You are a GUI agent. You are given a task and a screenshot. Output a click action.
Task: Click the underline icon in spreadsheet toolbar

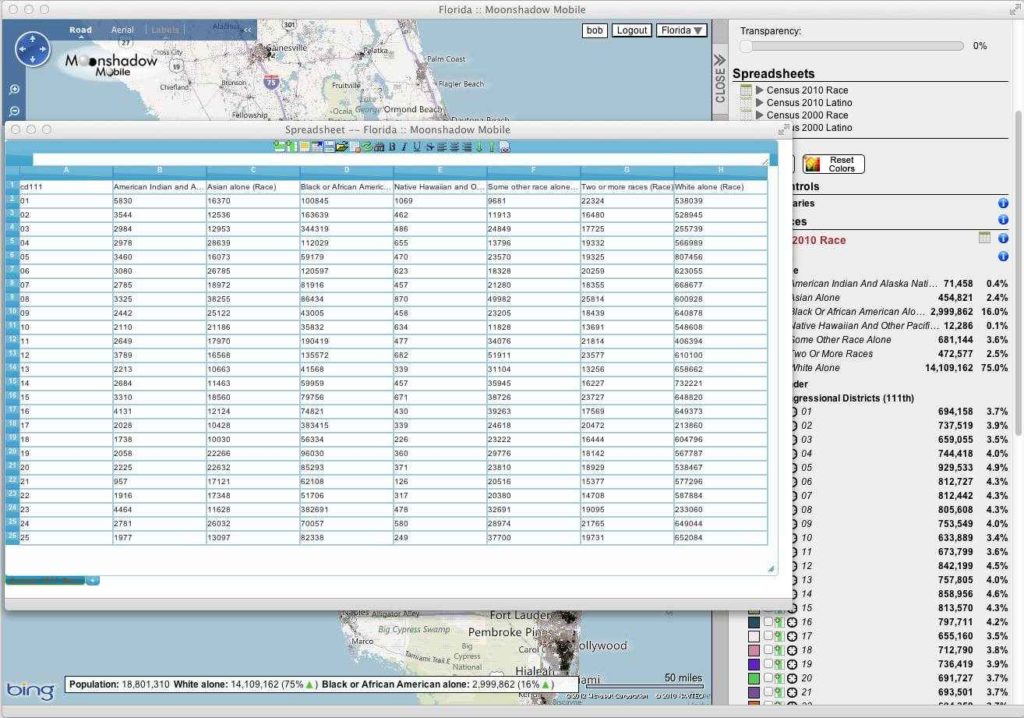click(x=416, y=147)
